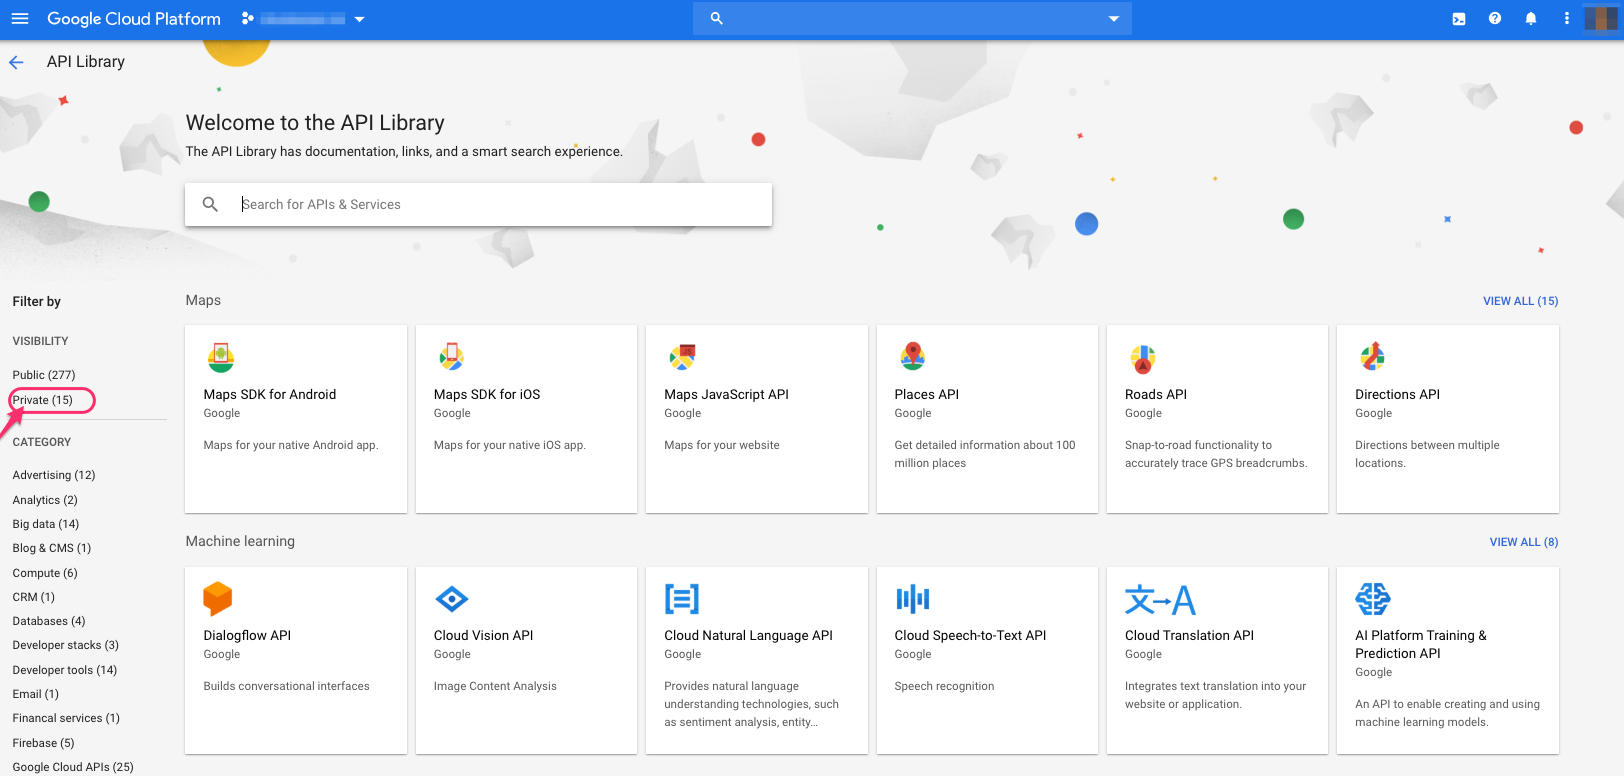
Task: Click the AI Platform Training brain icon
Action: coord(1373,599)
